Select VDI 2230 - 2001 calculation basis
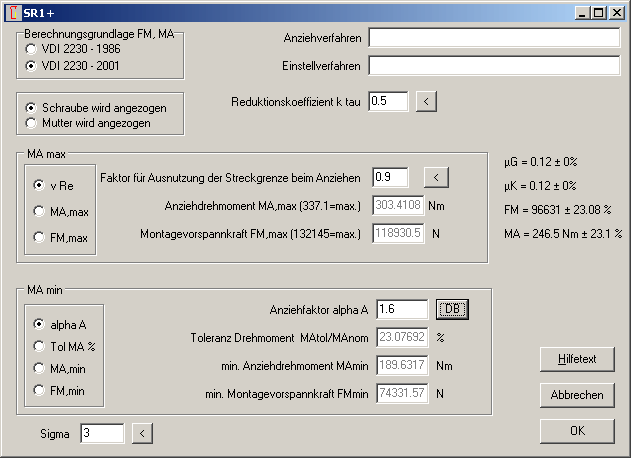Viewport: 631px width, 458px height. tap(32, 65)
